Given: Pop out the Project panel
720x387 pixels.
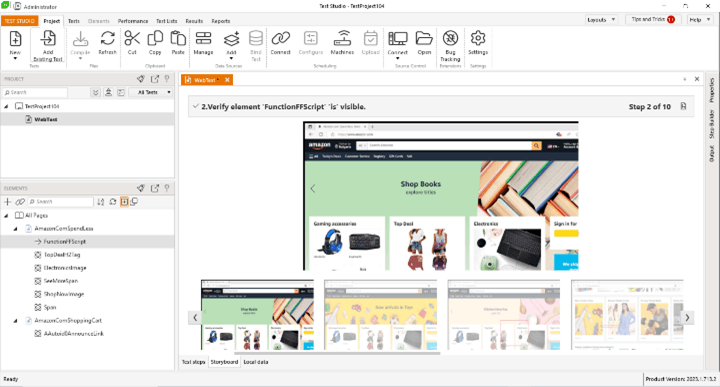Looking at the screenshot, I should click(155, 79).
